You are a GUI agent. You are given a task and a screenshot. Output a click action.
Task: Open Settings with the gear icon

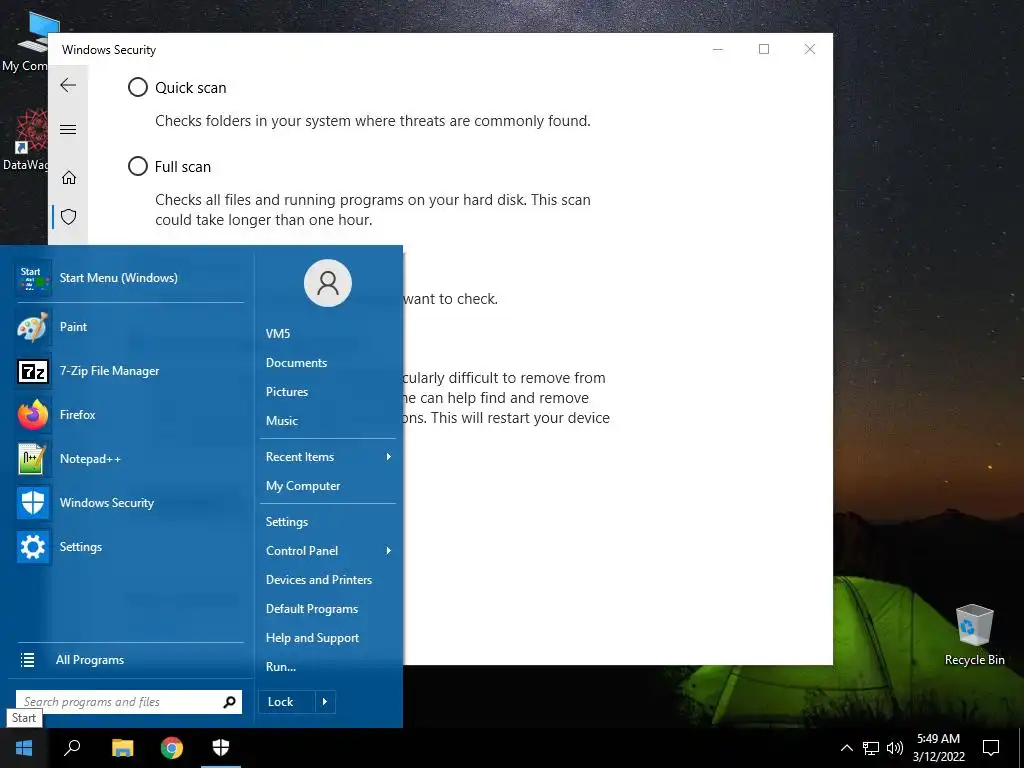(x=129, y=547)
